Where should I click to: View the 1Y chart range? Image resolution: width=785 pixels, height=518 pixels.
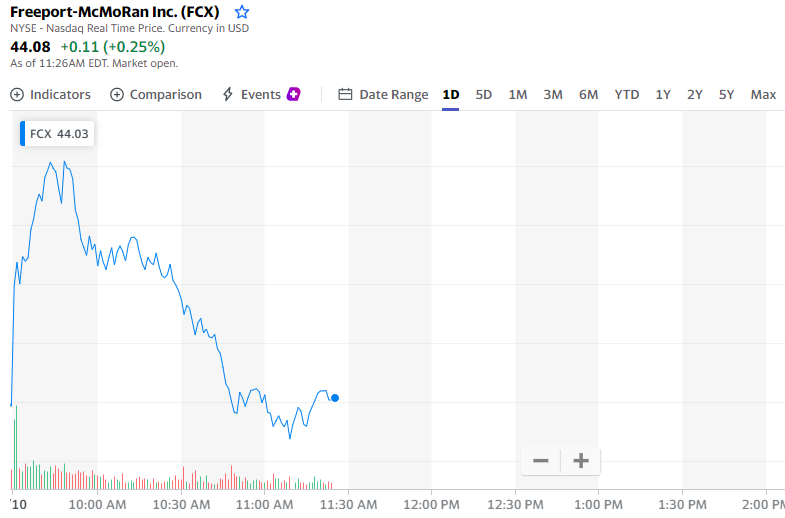coord(664,94)
